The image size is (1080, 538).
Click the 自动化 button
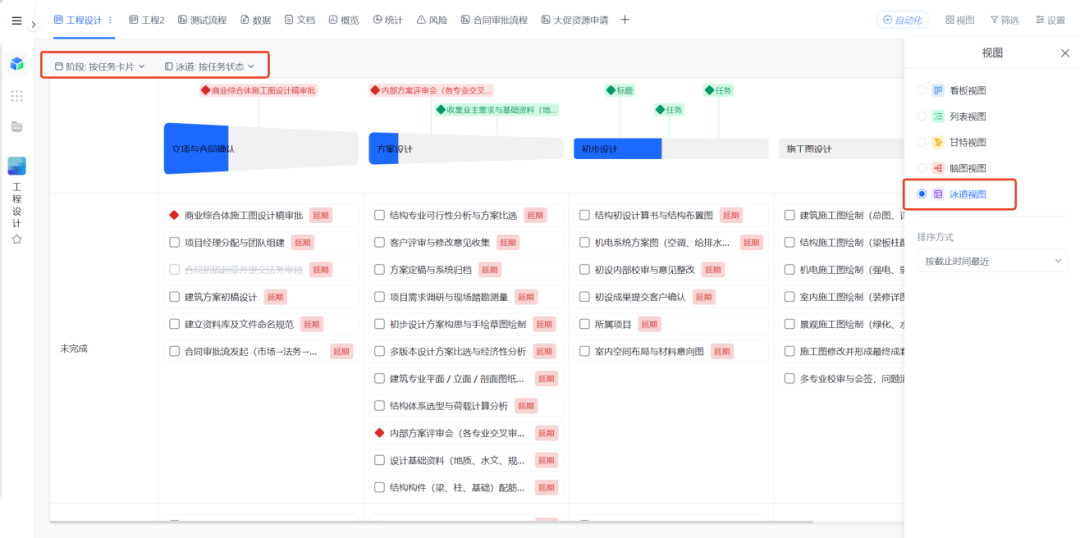pos(902,20)
